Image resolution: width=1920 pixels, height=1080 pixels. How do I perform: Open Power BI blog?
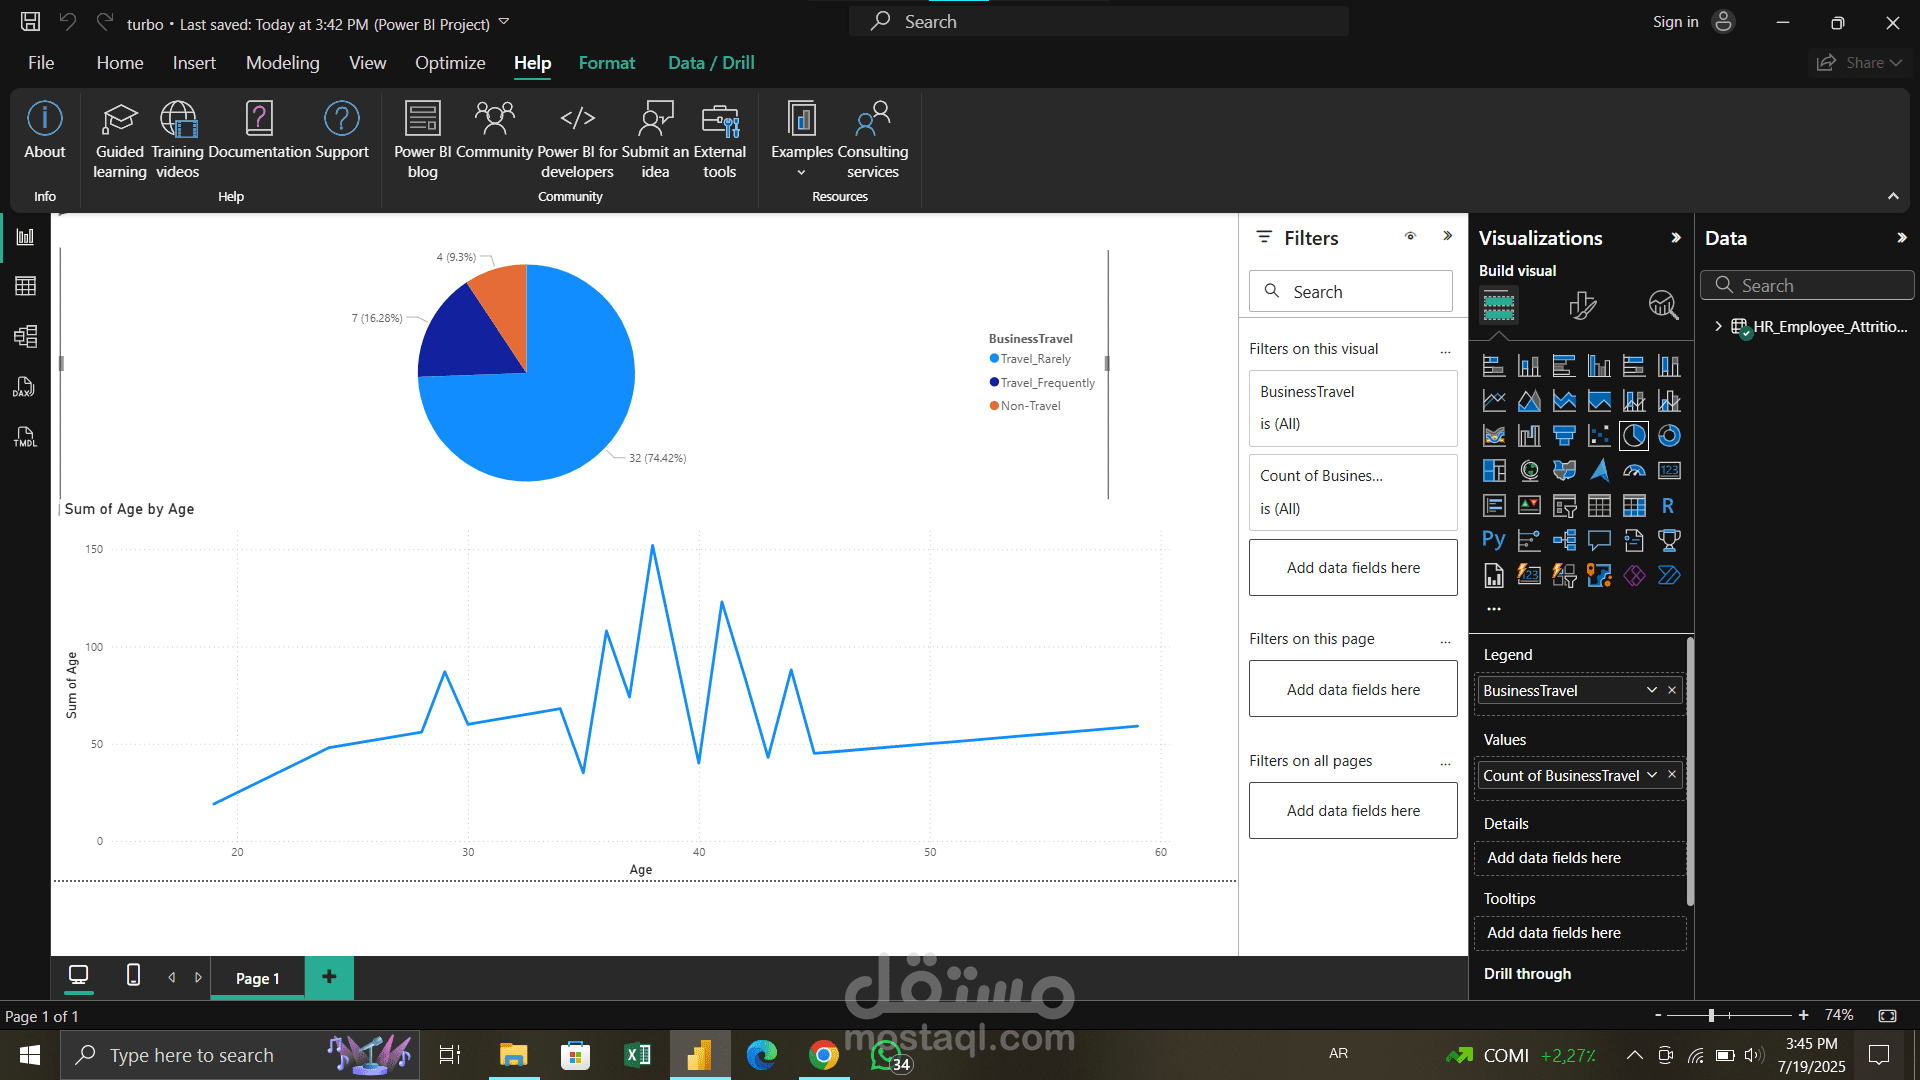click(x=422, y=140)
